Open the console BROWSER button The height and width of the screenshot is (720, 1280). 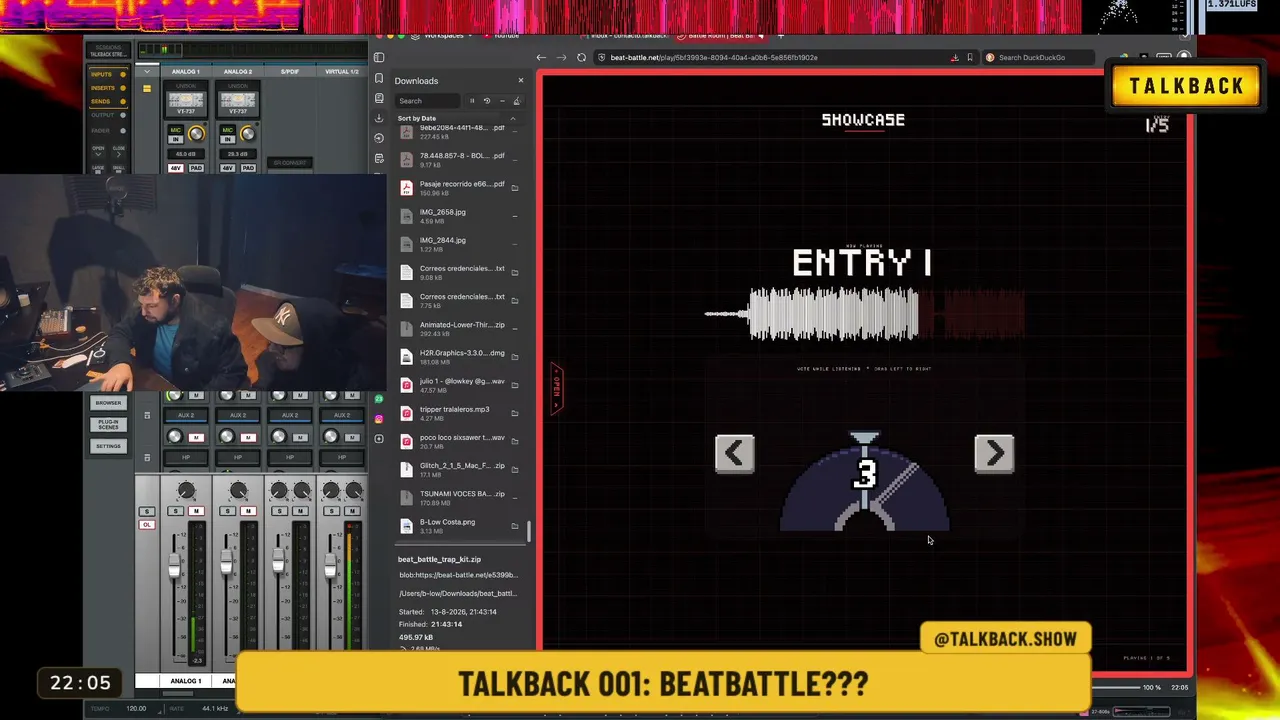coord(108,403)
